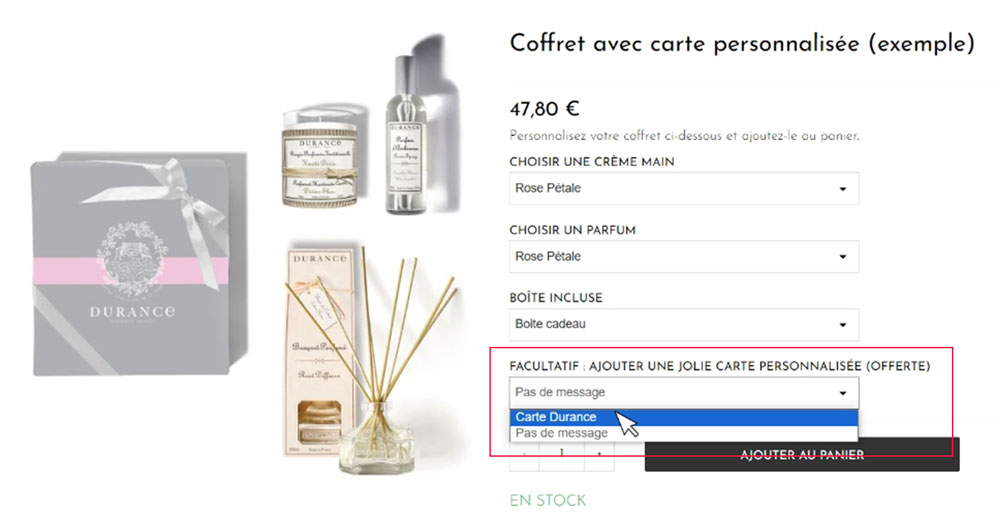Viewport: 1000px width, 513px height.
Task: Click arrow of carte personnalisée dropdown
Action: coord(842,393)
